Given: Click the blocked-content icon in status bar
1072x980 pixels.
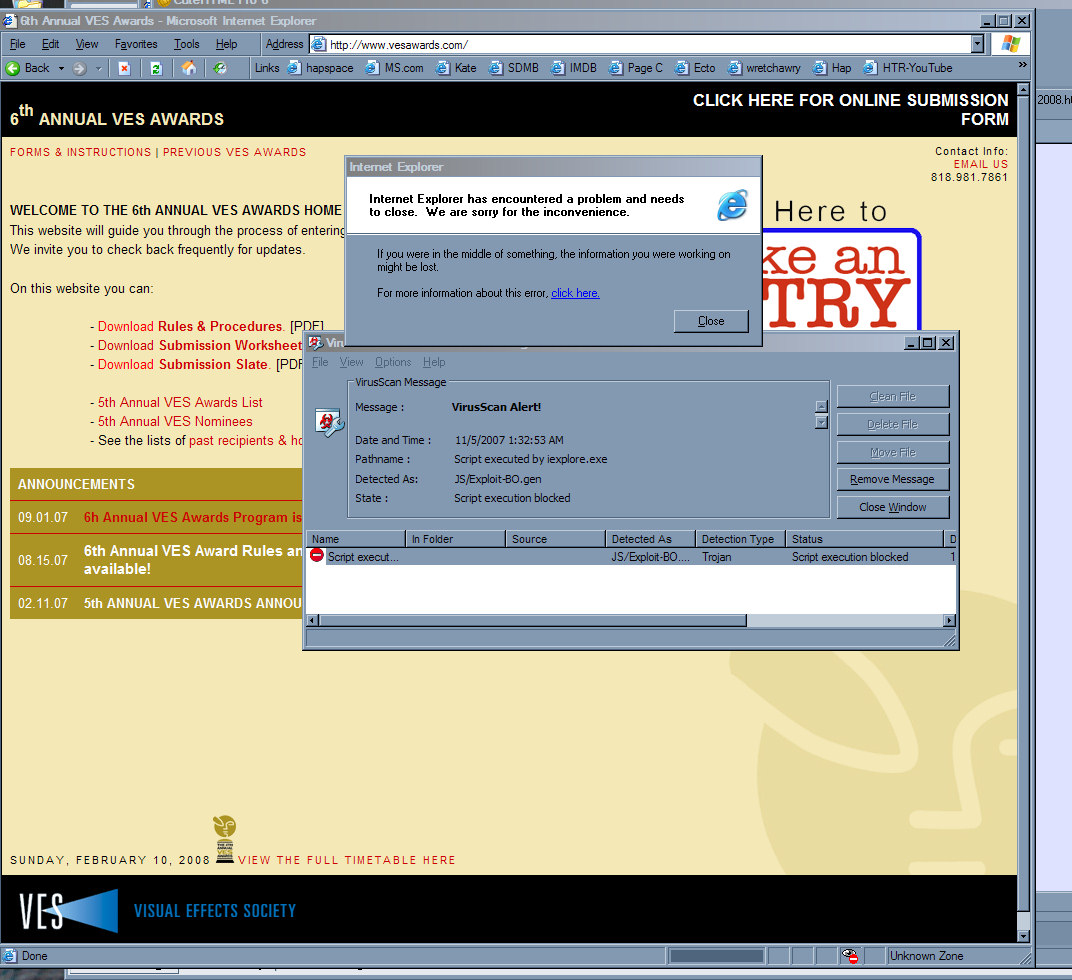Looking at the screenshot, I should coord(849,956).
